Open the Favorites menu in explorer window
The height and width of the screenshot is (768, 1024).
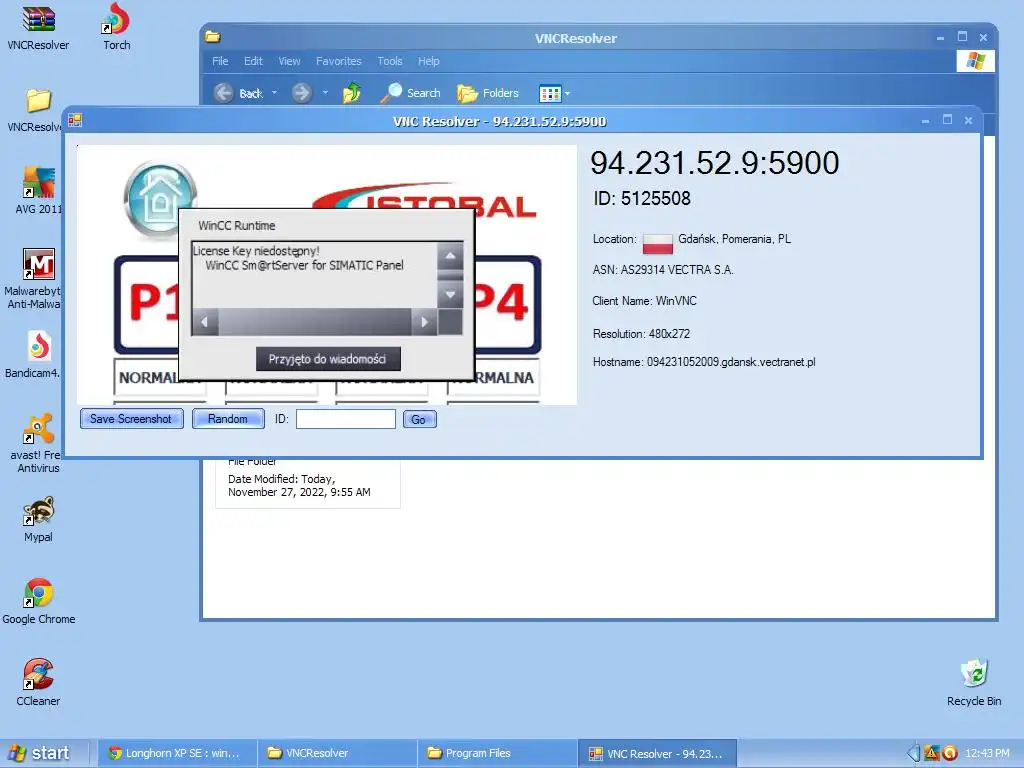(338, 61)
